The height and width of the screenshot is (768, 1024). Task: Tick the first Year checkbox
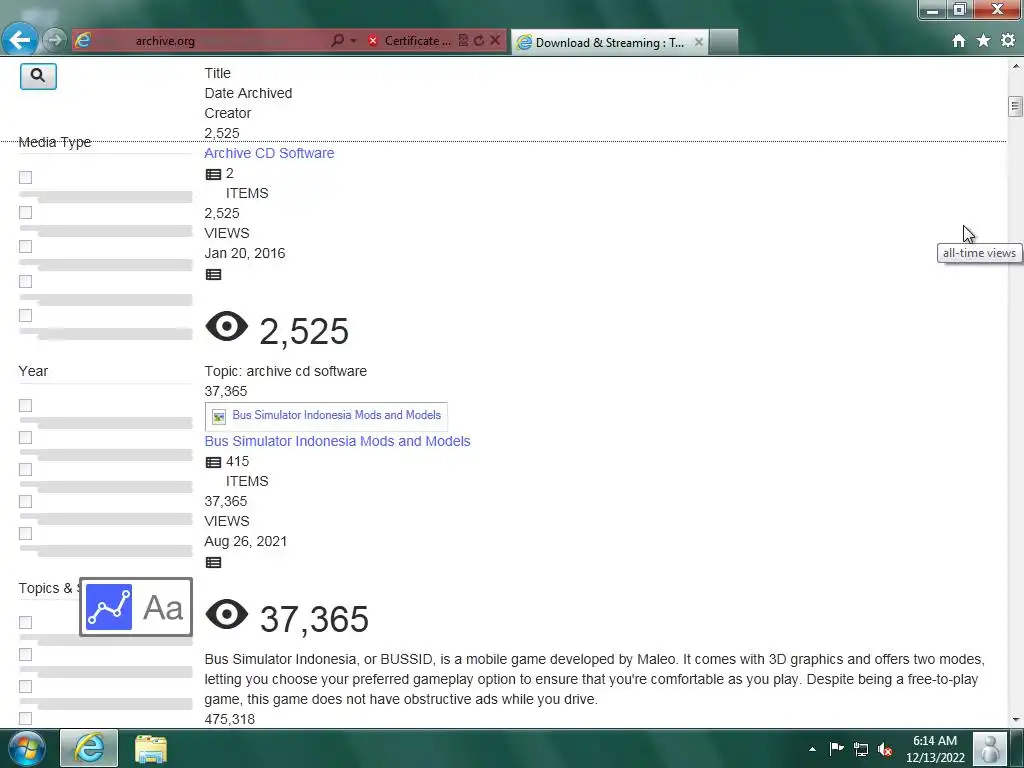pyautogui.click(x=25, y=406)
